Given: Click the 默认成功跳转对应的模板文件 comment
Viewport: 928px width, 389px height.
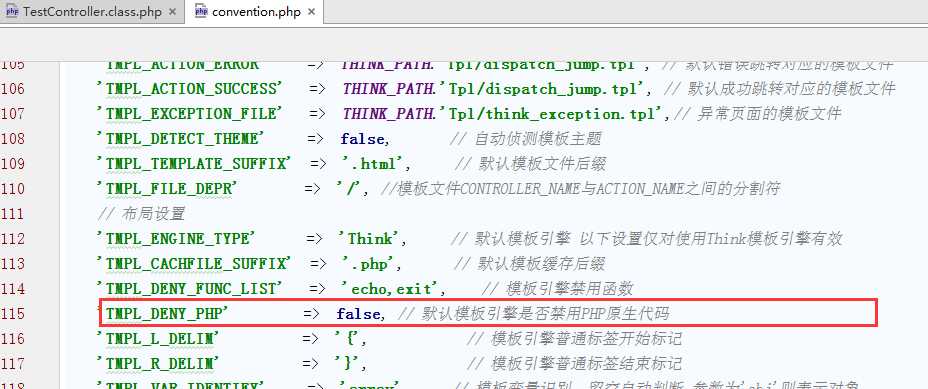Looking at the screenshot, I should point(779,89).
